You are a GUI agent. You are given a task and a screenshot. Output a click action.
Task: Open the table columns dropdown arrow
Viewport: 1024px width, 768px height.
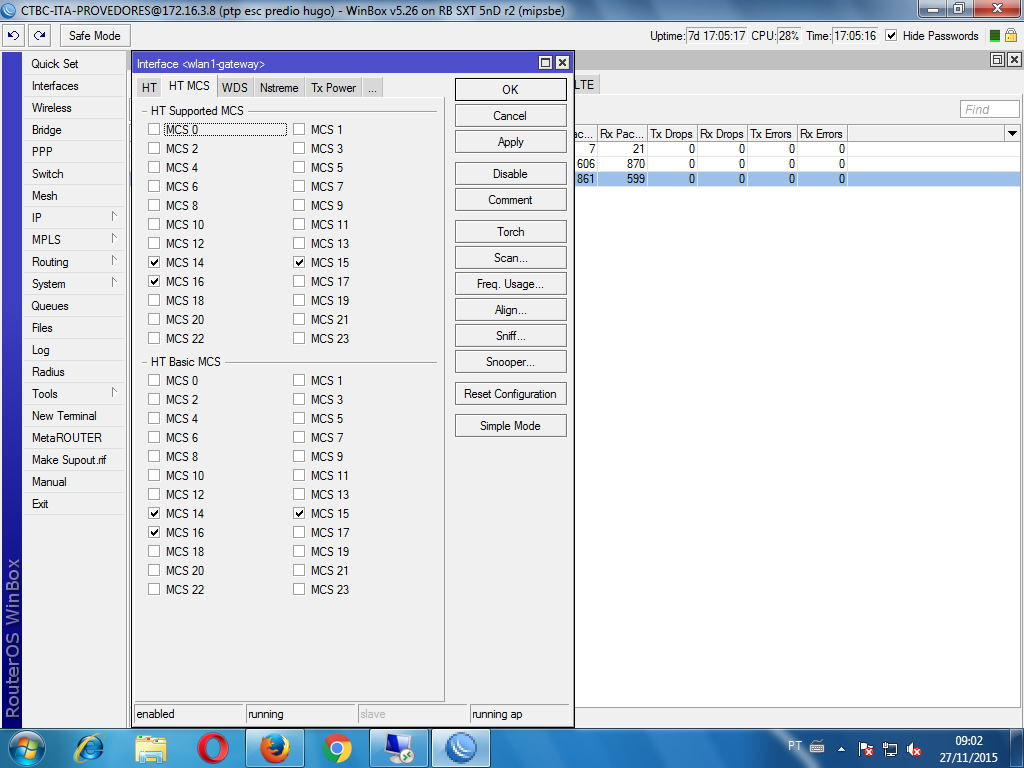[x=1012, y=133]
